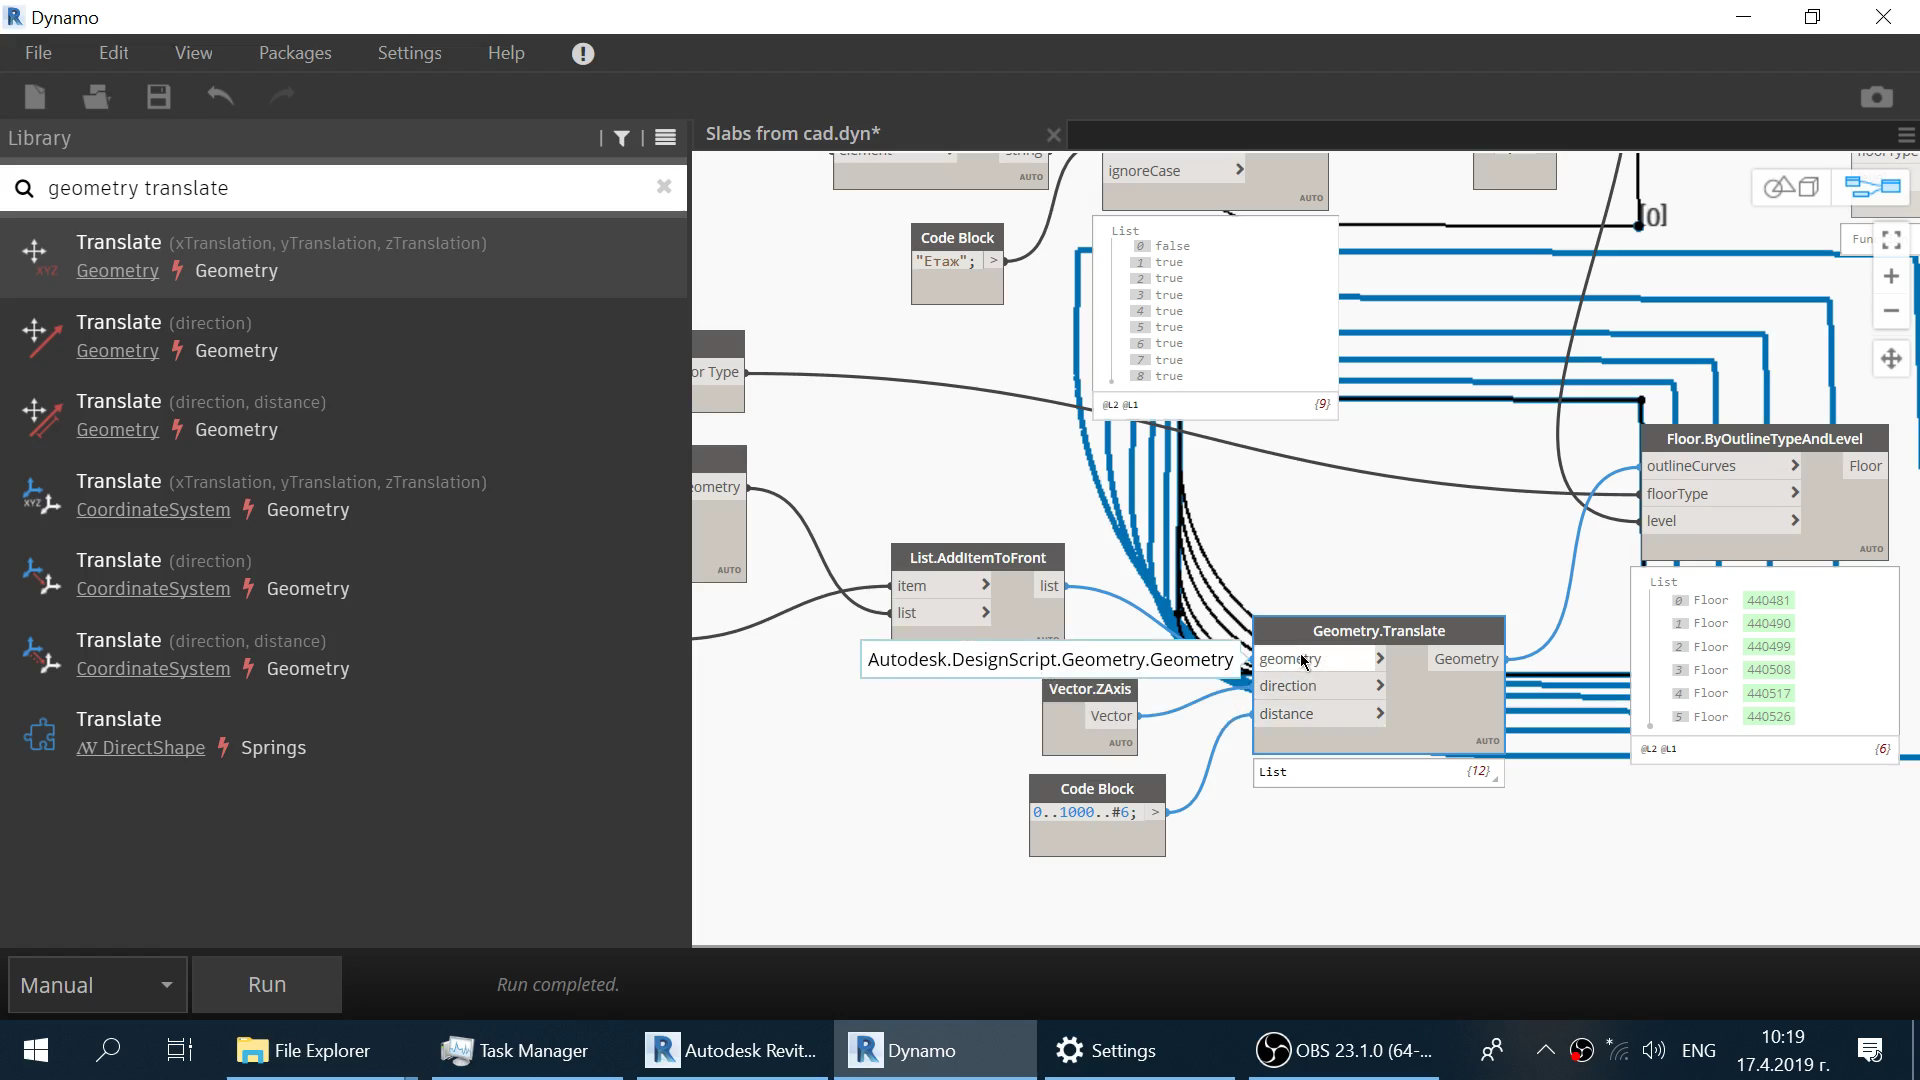The height and width of the screenshot is (1080, 1920).
Task: Click the Zoom to Fit icon
Action: 1890,240
